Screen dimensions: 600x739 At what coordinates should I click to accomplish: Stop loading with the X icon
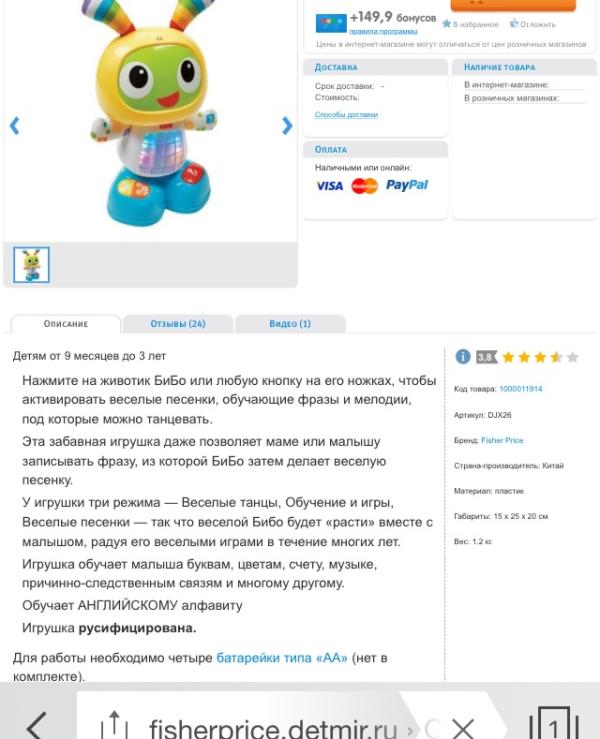[x=462, y=728]
